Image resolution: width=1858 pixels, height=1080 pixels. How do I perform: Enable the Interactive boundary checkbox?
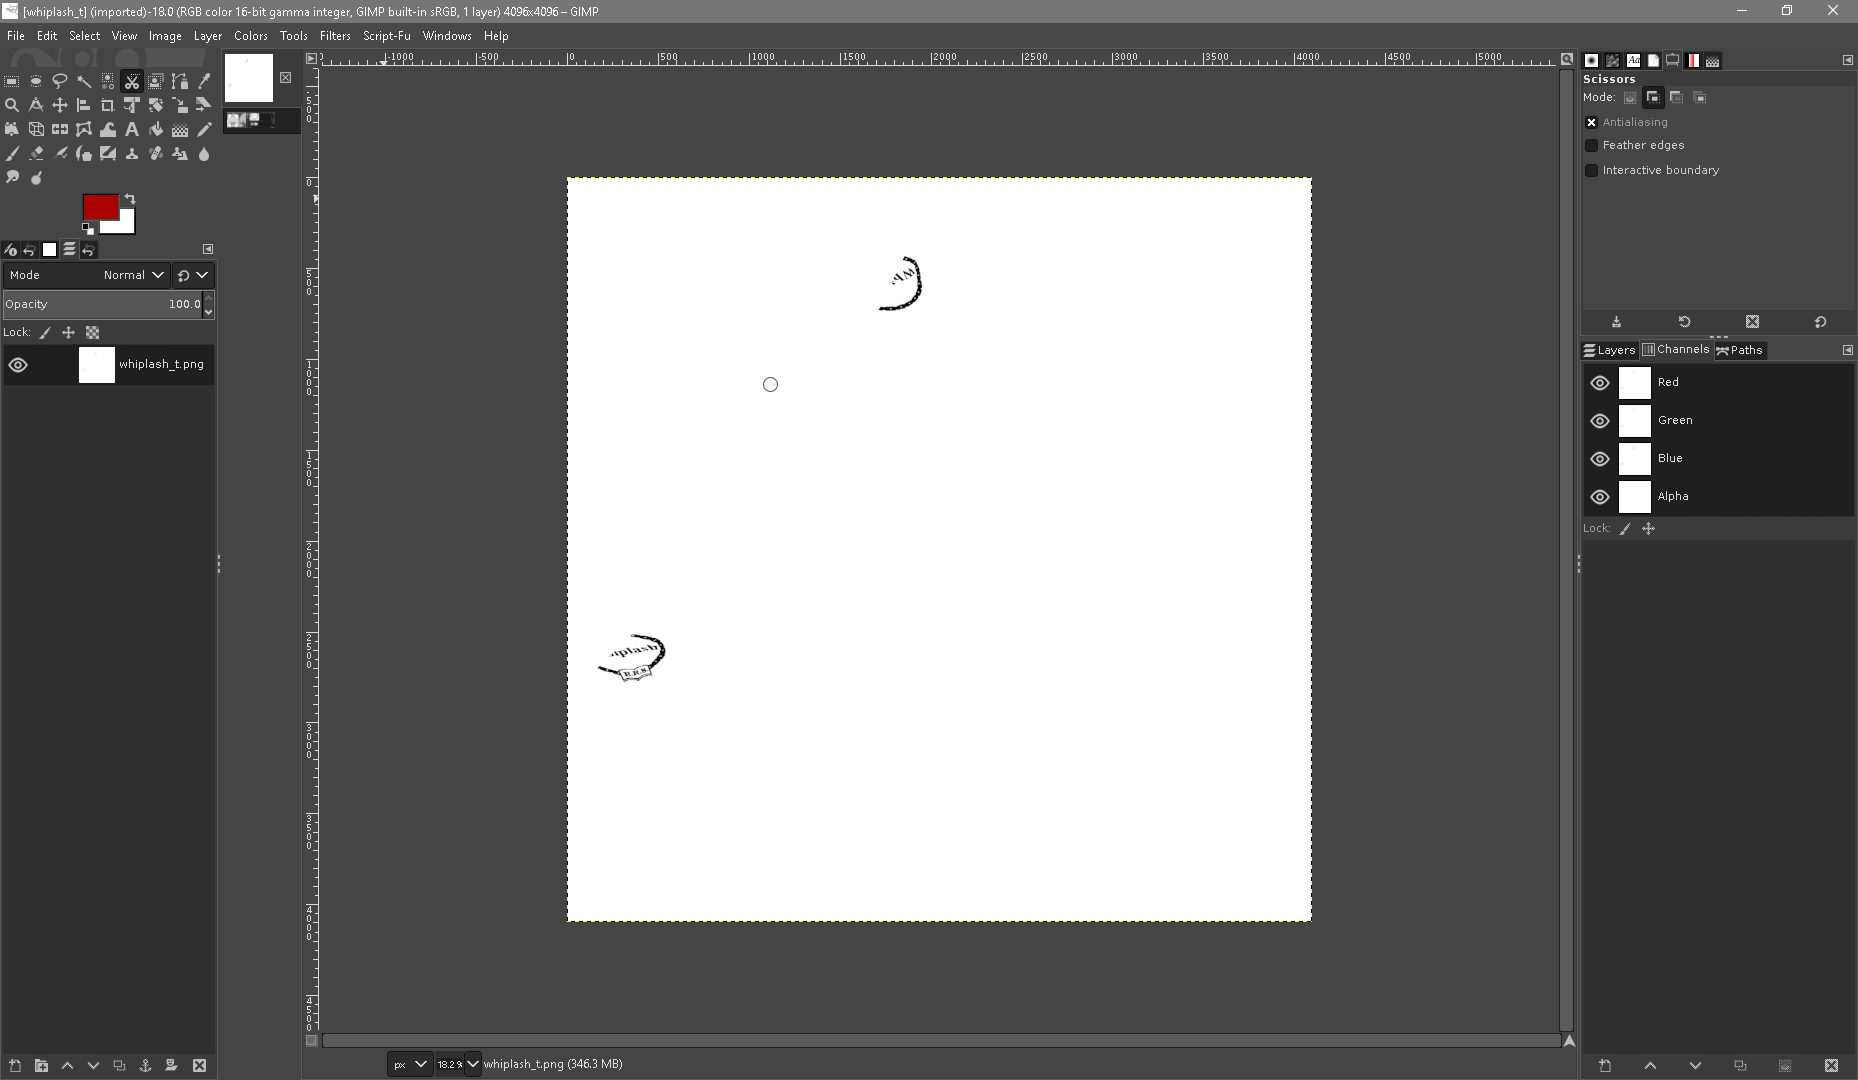tap(1591, 170)
